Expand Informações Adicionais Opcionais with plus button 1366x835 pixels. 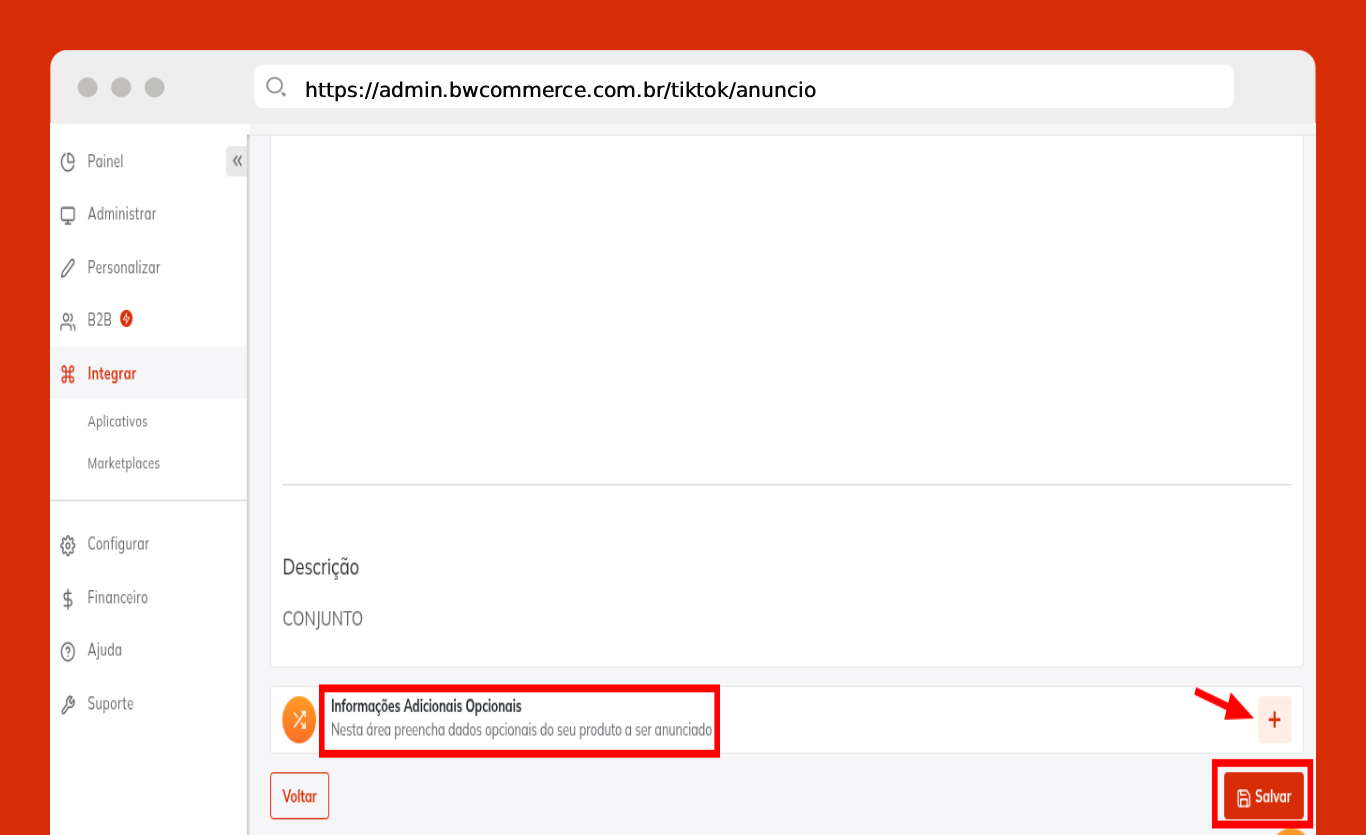click(x=1274, y=720)
